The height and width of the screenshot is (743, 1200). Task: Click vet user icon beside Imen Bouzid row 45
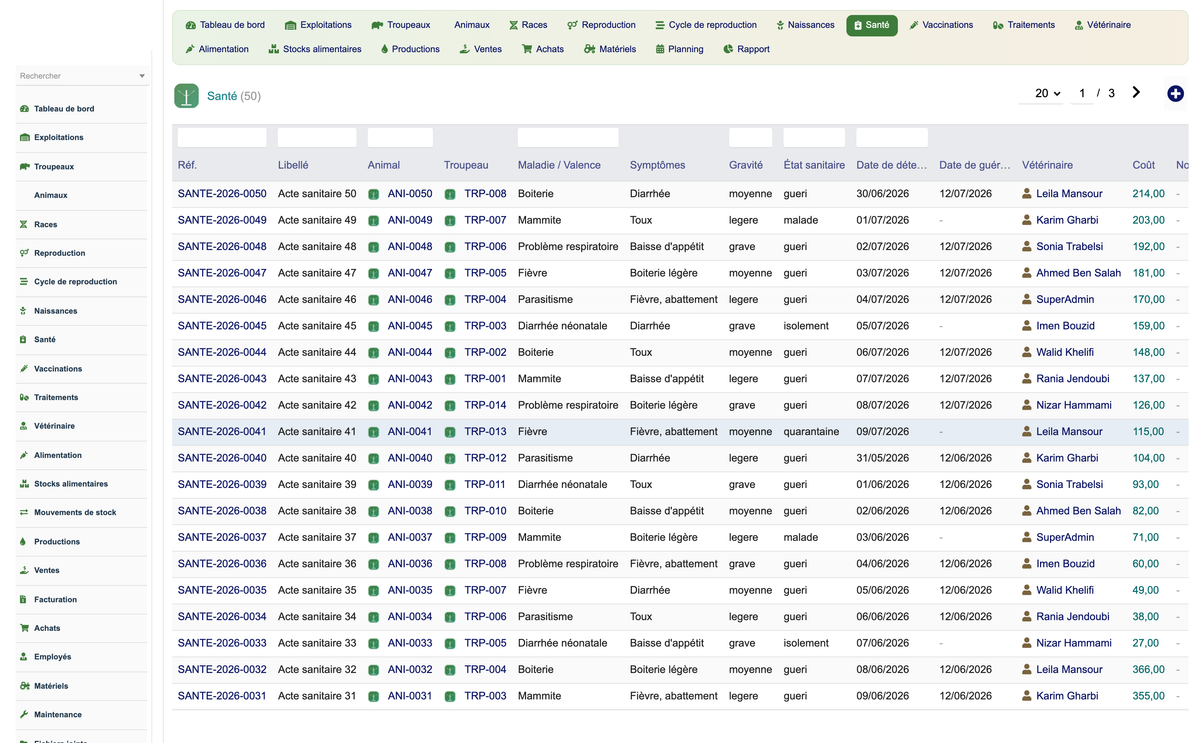coord(1027,326)
